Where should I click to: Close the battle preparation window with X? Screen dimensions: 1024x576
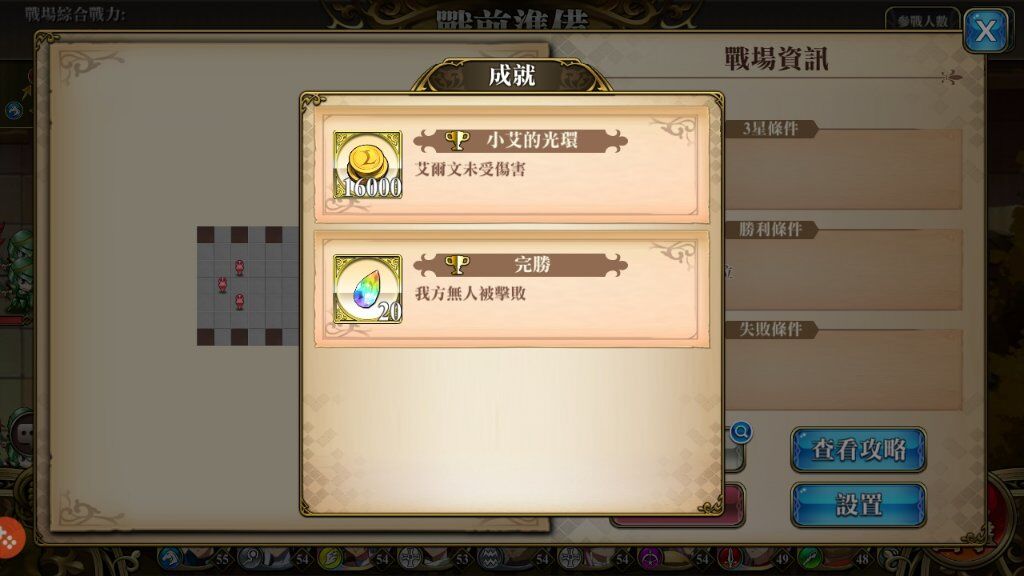point(985,31)
